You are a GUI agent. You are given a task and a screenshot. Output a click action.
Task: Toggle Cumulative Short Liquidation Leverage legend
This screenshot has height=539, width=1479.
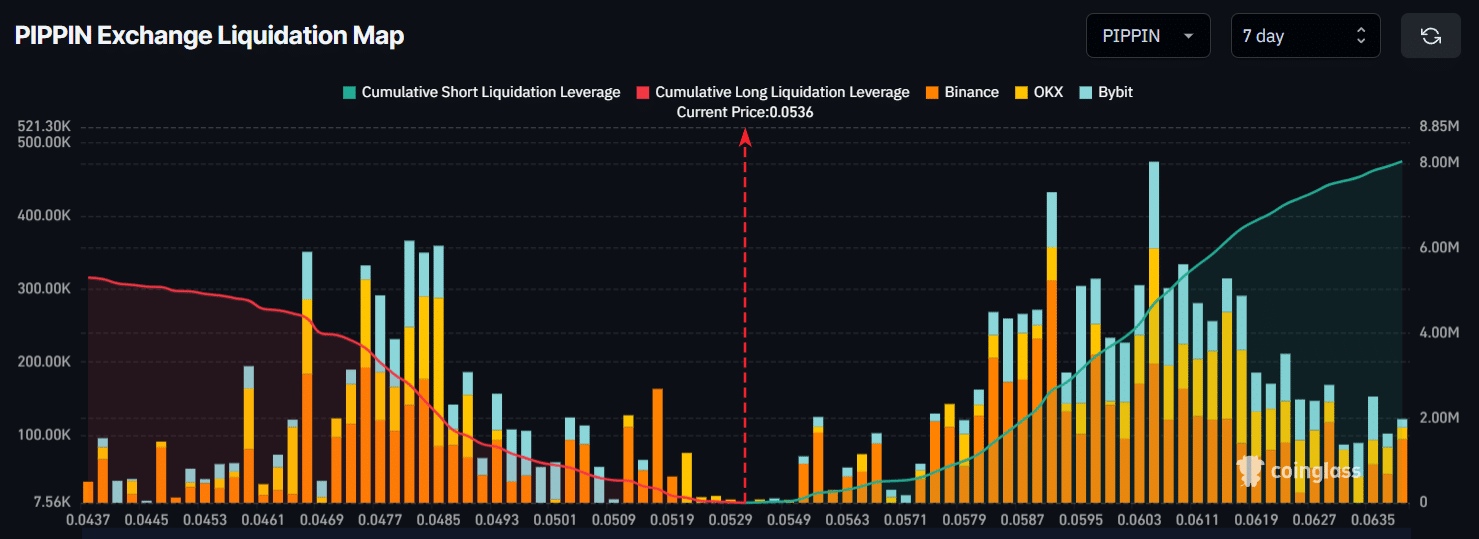pos(490,92)
